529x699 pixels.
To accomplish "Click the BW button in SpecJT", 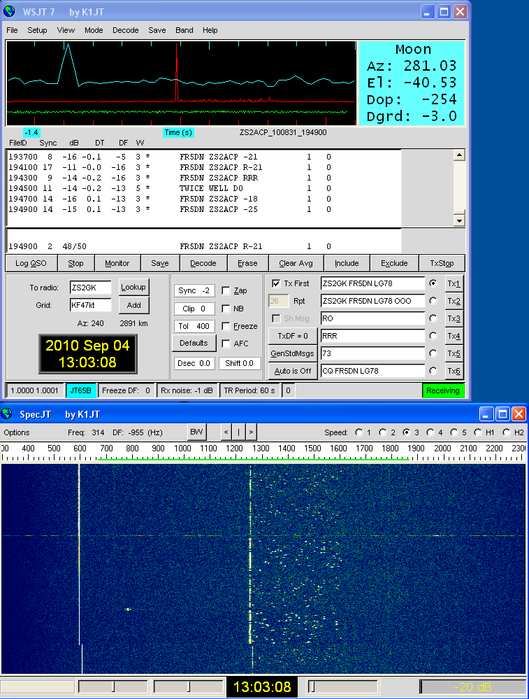I will point(197,432).
